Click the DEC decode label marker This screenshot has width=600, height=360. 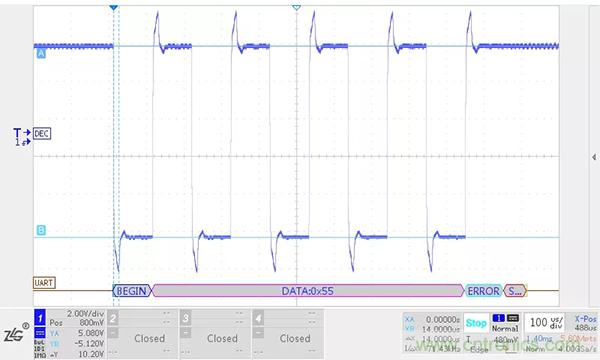42,134
